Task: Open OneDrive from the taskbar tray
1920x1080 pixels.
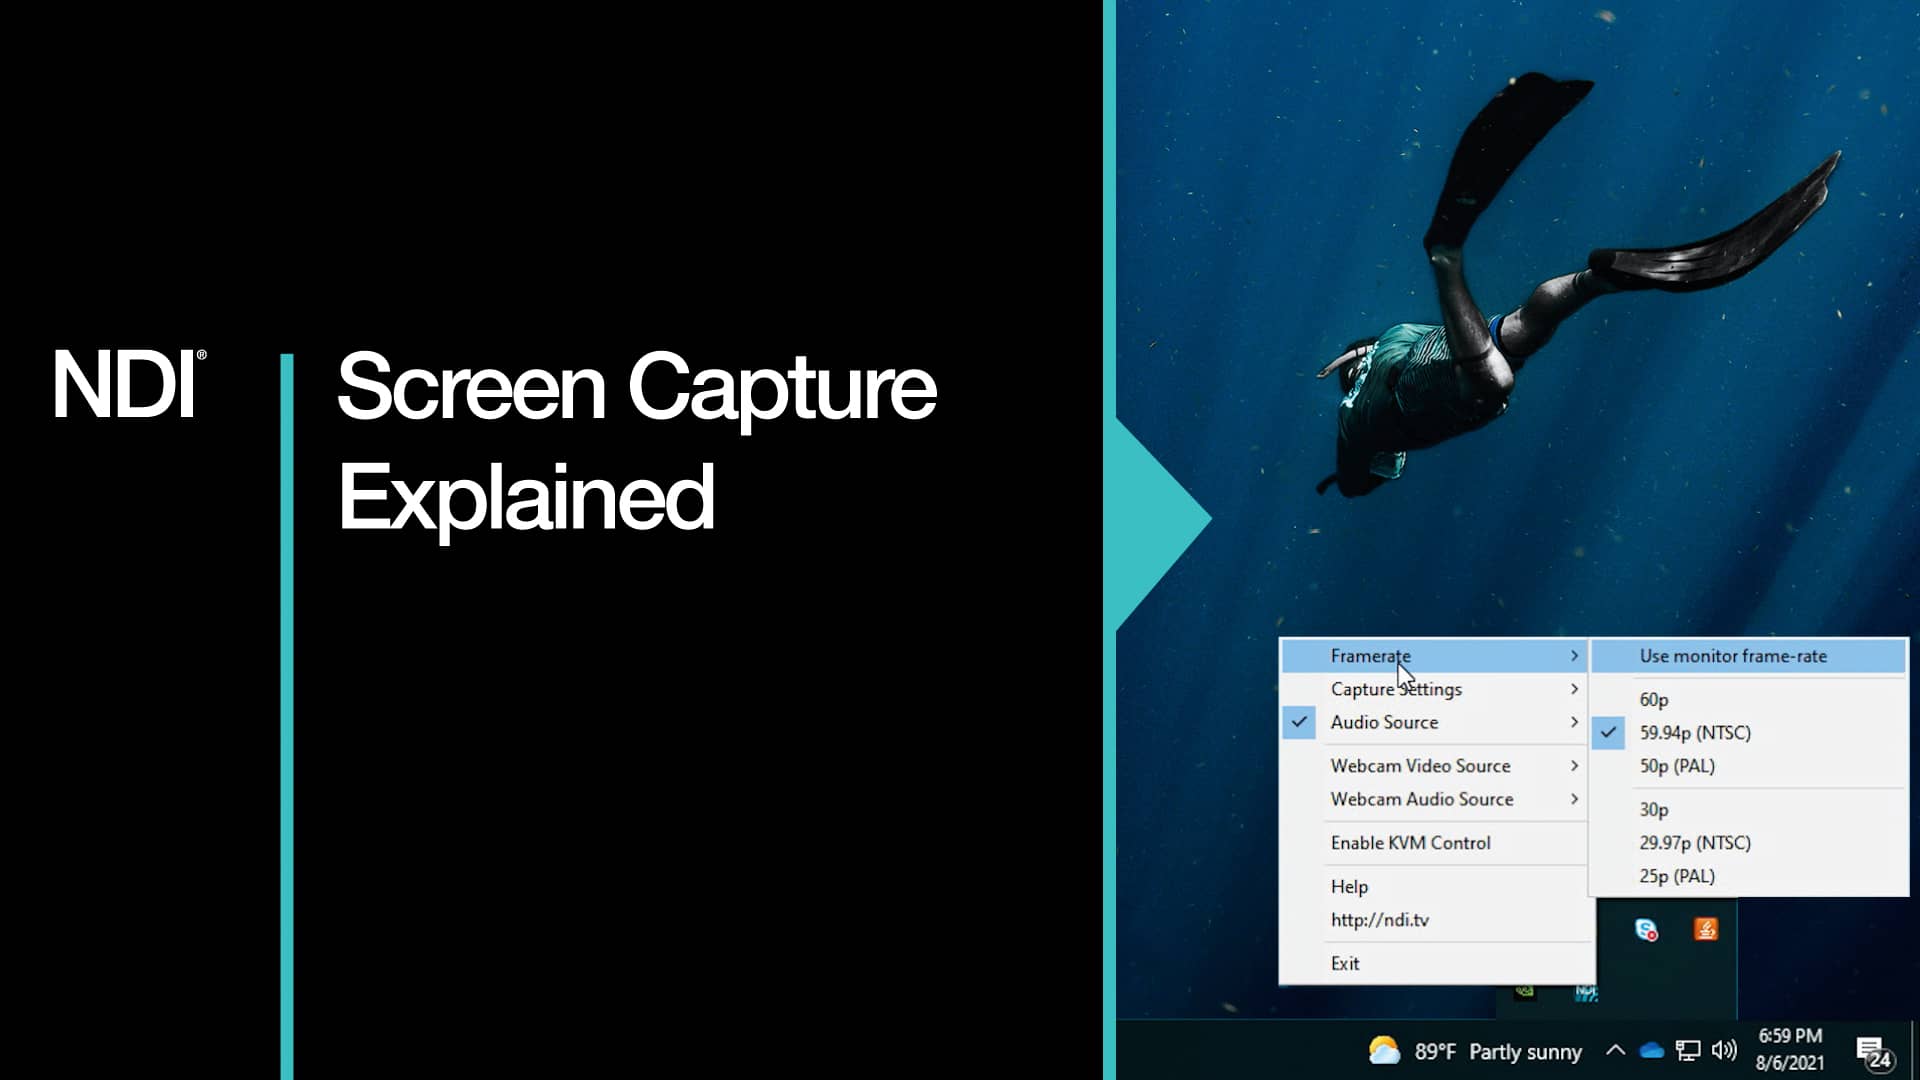Action: point(1653,1053)
